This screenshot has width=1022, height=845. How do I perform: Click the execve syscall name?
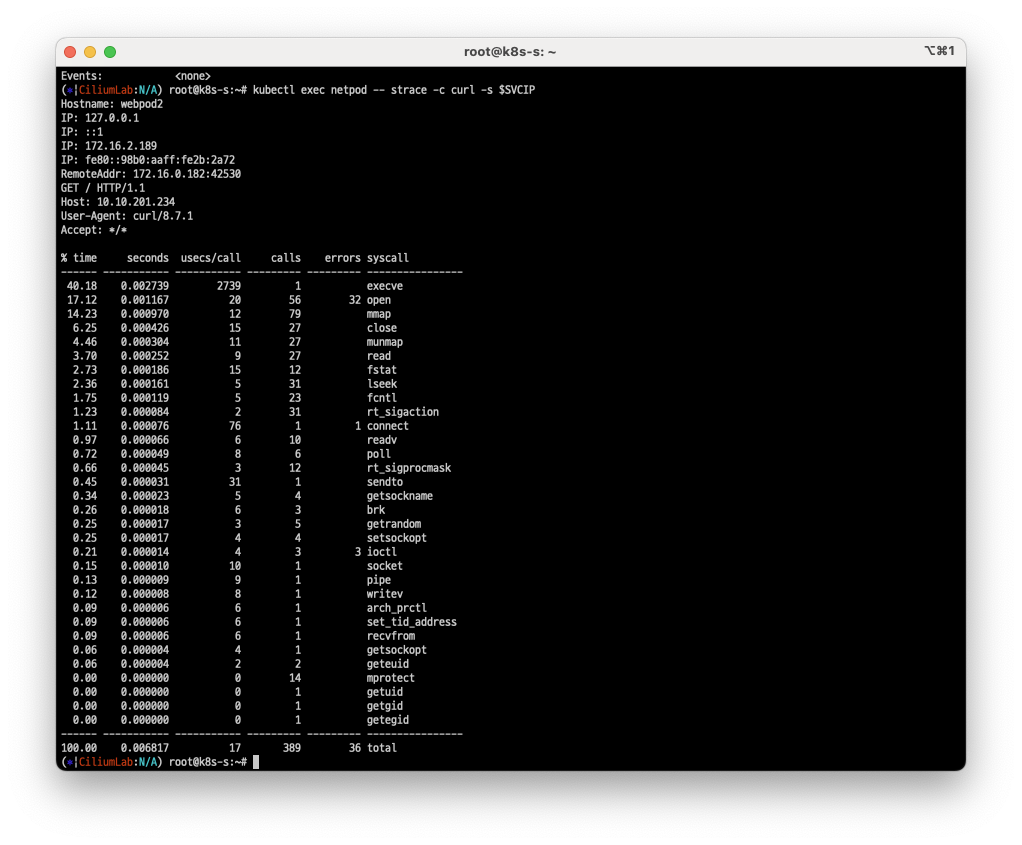point(385,286)
